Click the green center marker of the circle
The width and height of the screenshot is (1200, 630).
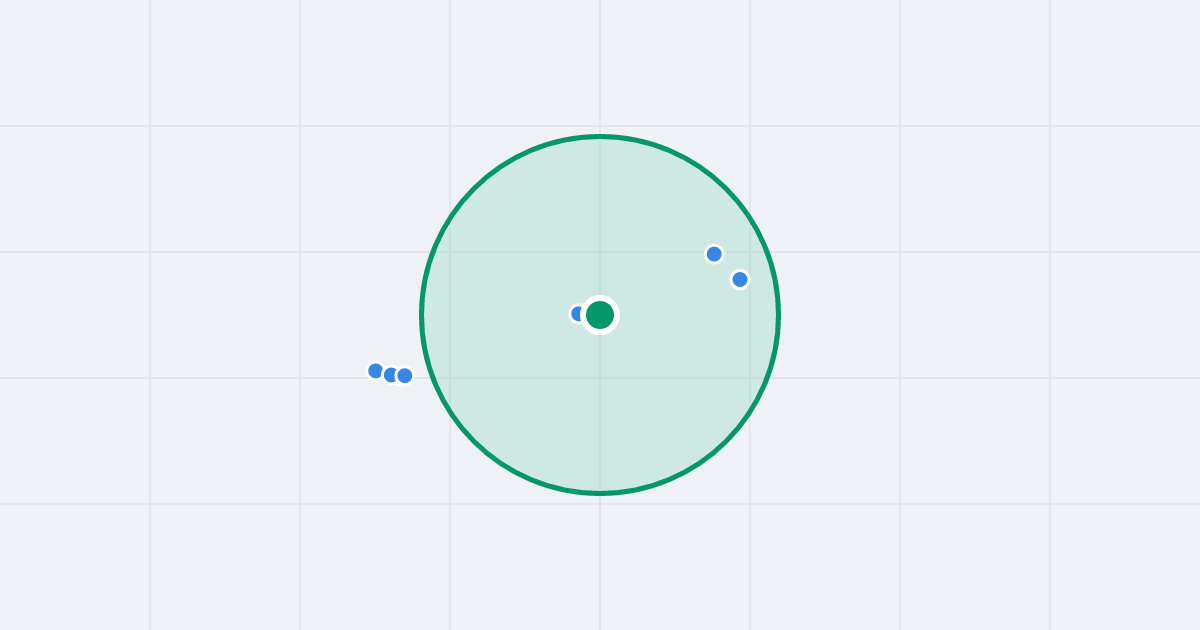coord(600,315)
